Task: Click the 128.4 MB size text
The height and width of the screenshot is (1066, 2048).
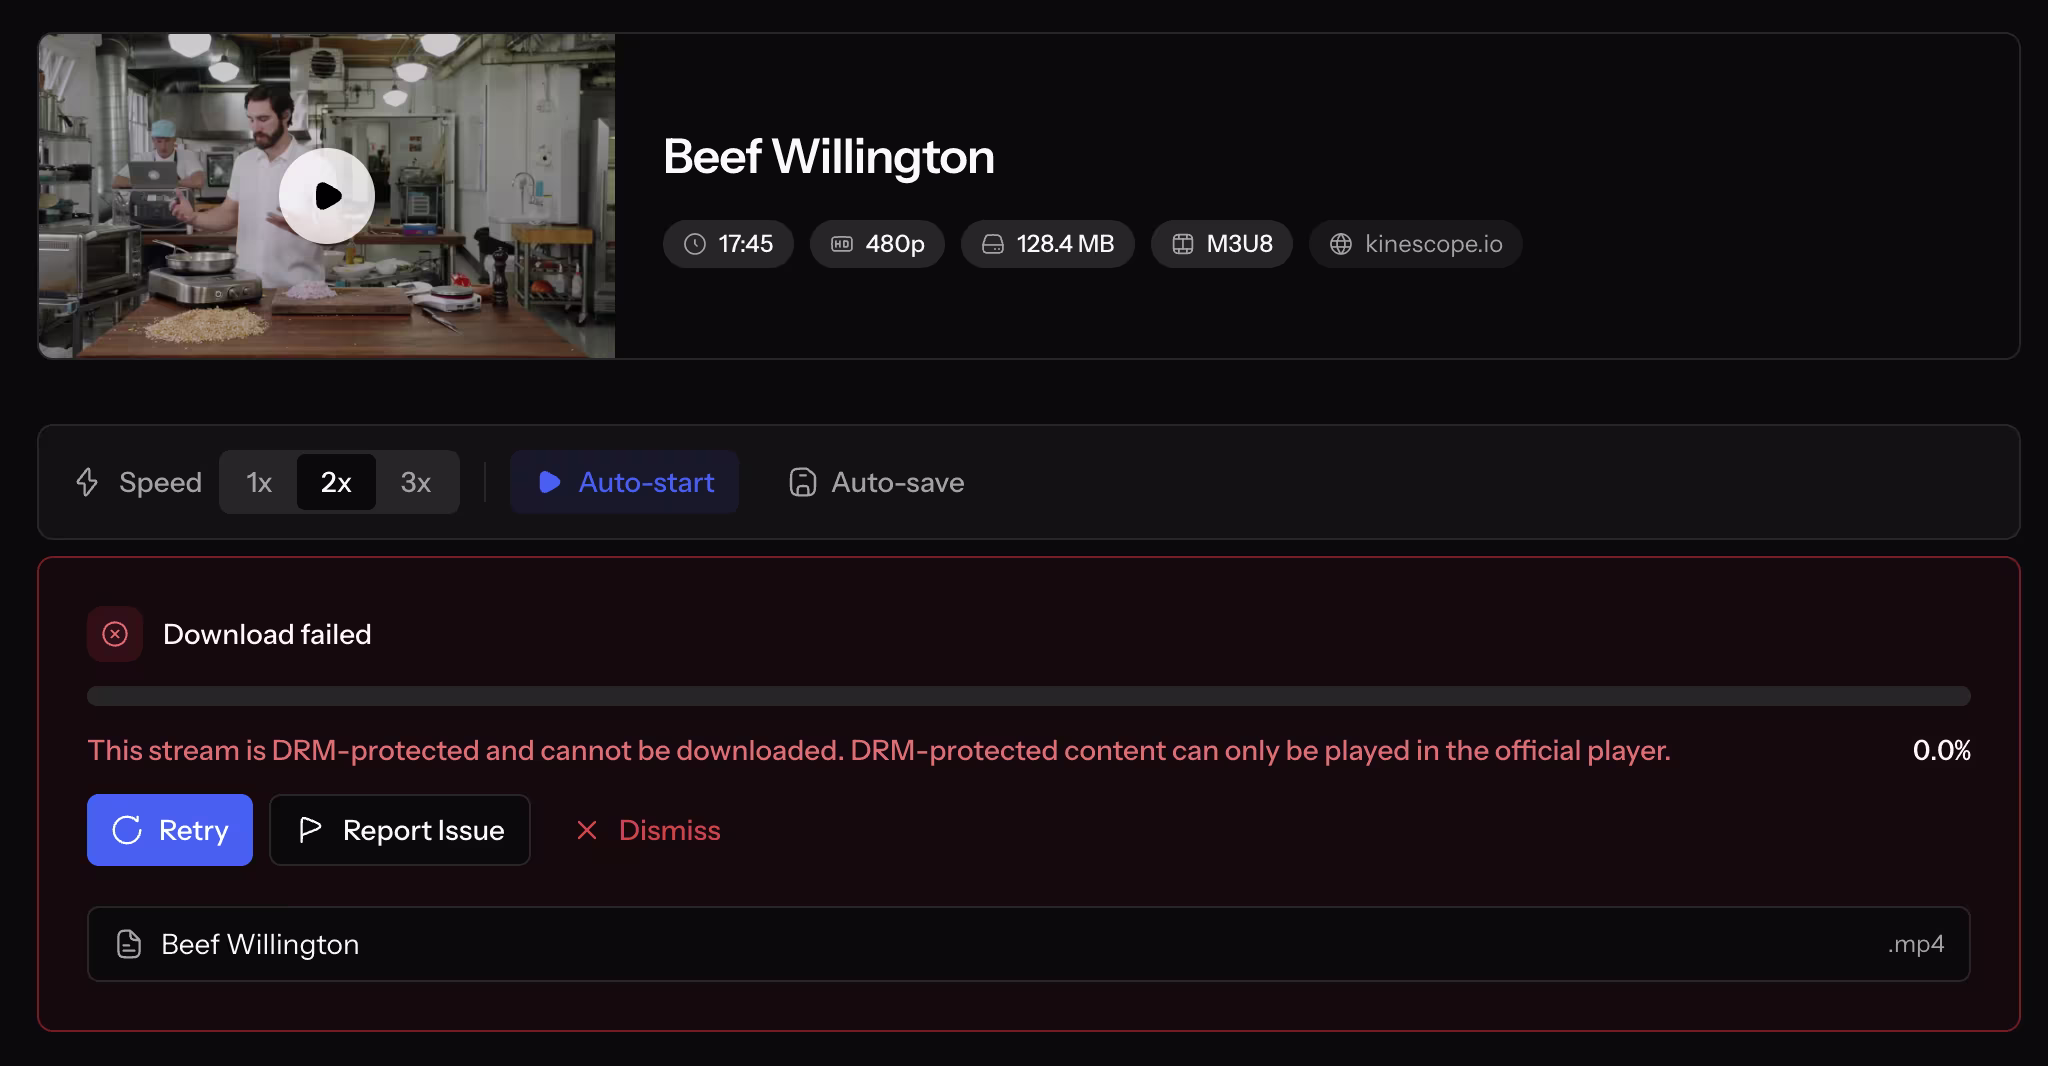Action: click(x=1065, y=244)
